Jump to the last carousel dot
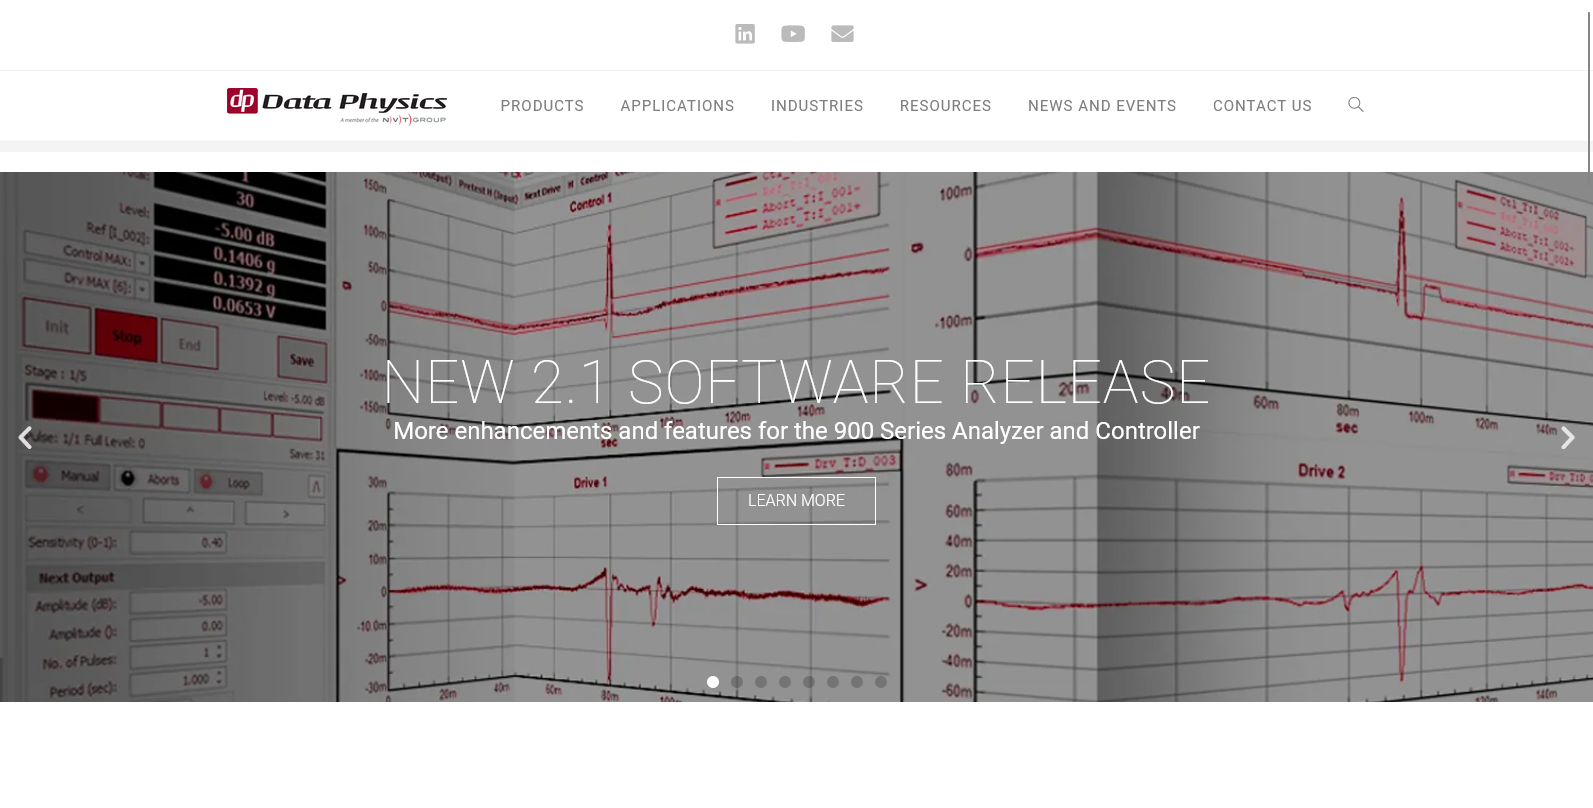 [881, 682]
